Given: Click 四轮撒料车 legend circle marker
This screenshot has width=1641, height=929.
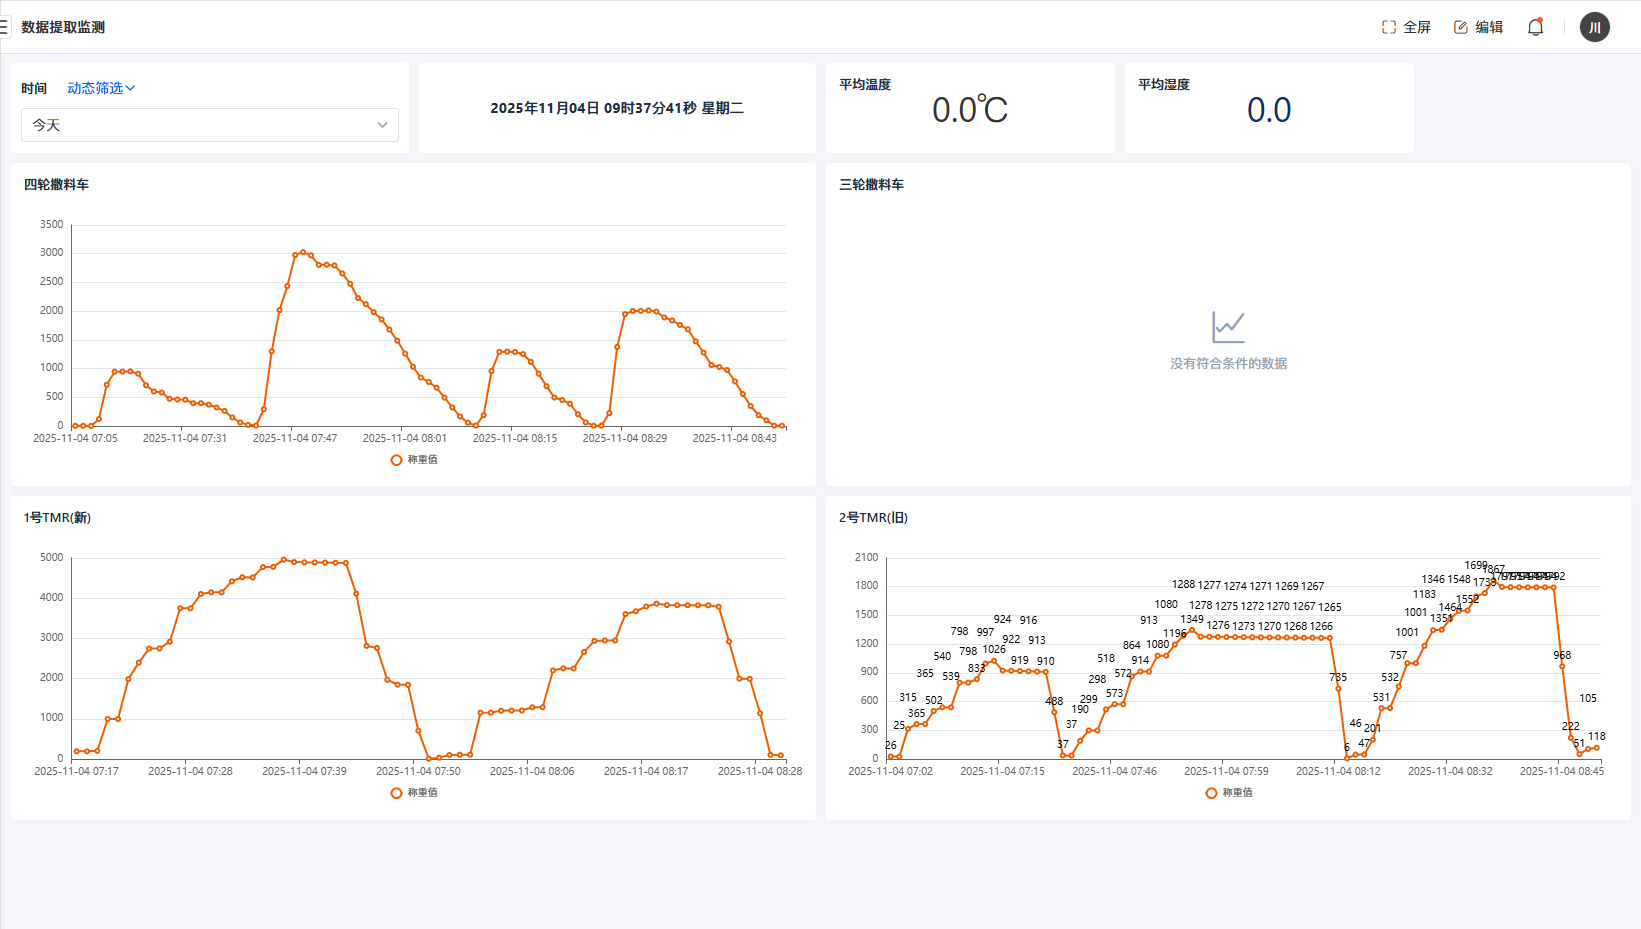Looking at the screenshot, I should (x=397, y=460).
